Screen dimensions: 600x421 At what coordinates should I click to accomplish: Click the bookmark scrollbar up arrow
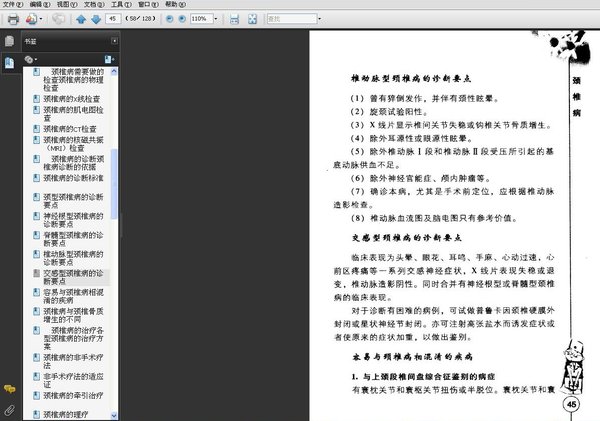(x=114, y=72)
